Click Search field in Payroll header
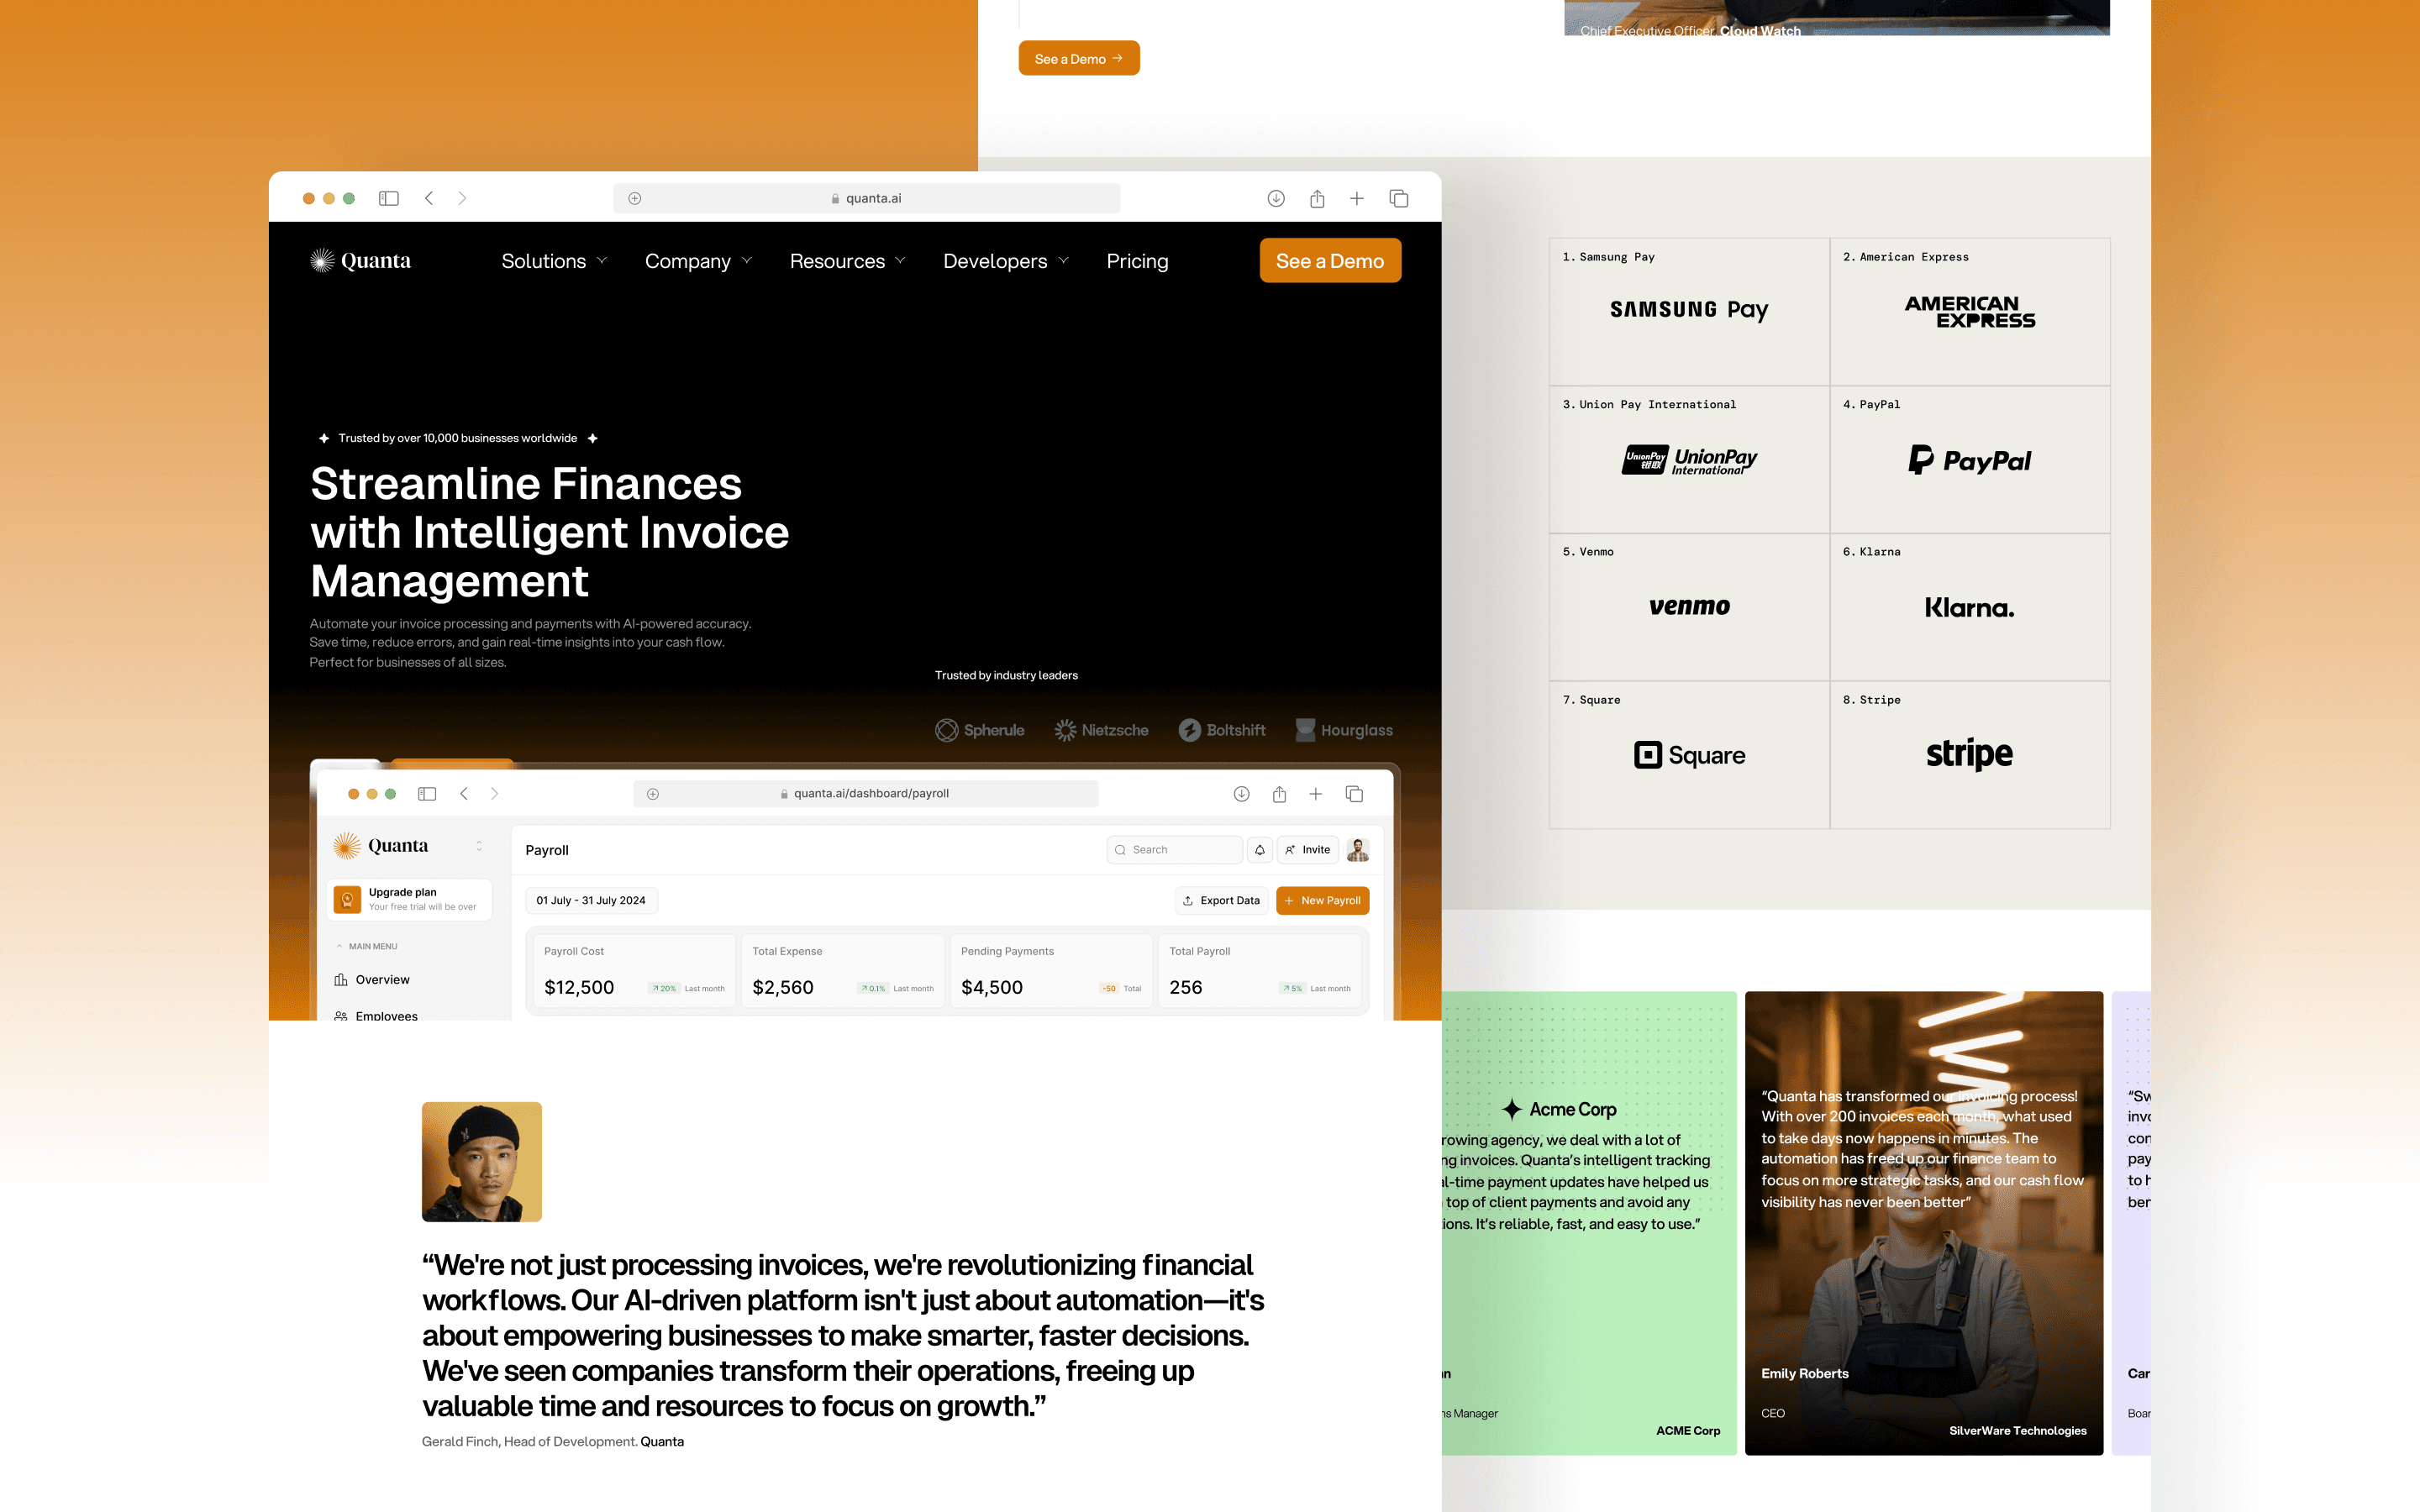Viewport: 2420px width, 1512px height. coord(1174,849)
